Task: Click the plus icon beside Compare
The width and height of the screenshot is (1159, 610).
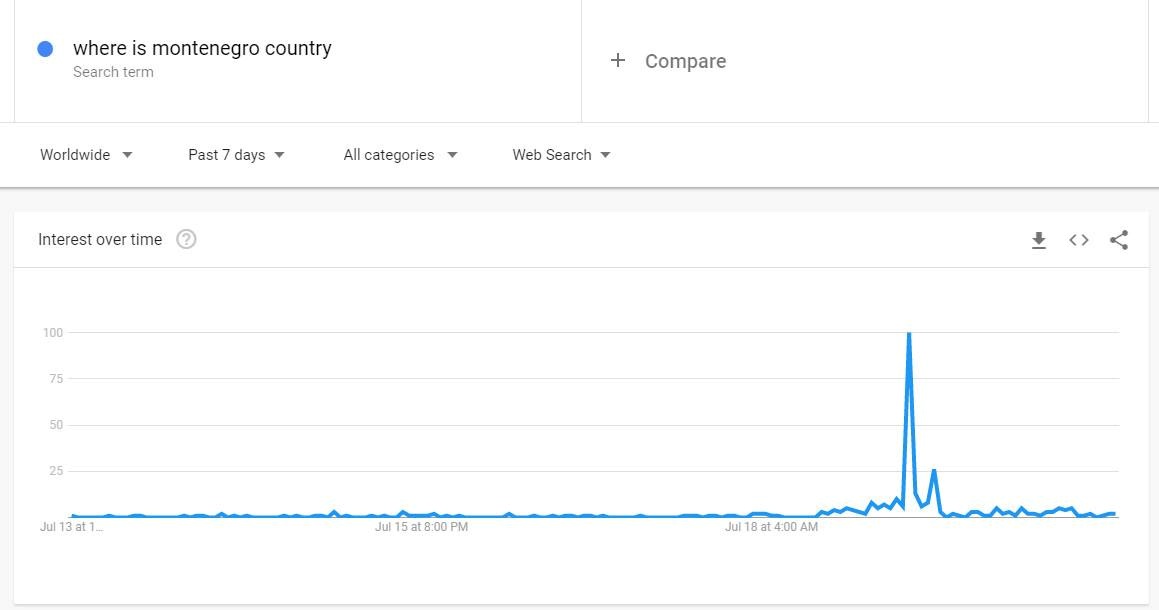Action: point(618,61)
